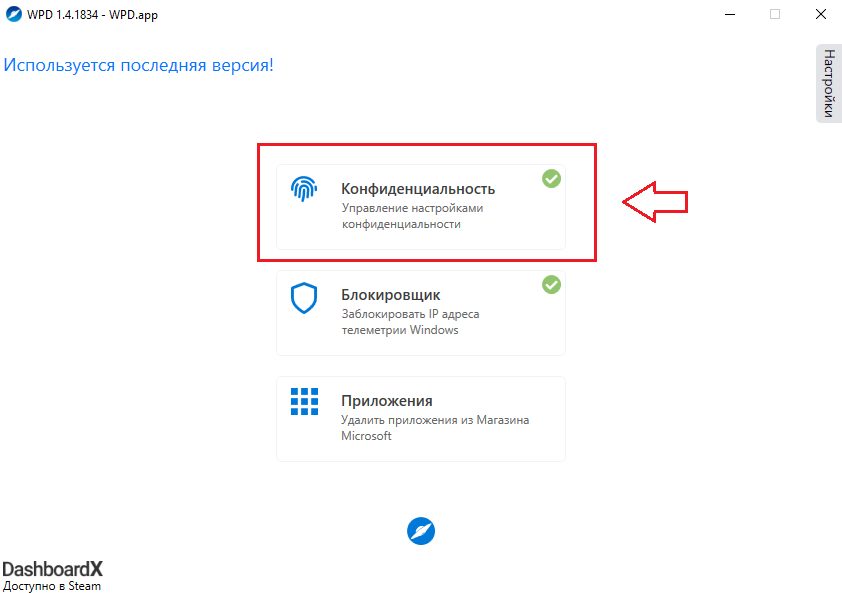Open the Конфиденциальность heading
Image resolution: width=842 pixels, height=593 pixels.
pyautogui.click(x=418, y=189)
